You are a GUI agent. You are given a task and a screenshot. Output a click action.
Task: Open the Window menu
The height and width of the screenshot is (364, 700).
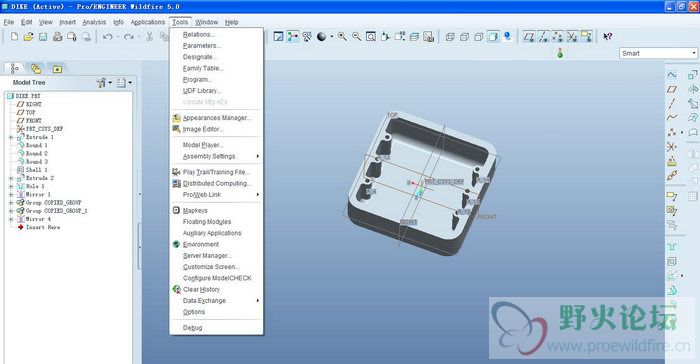(x=206, y=22)
